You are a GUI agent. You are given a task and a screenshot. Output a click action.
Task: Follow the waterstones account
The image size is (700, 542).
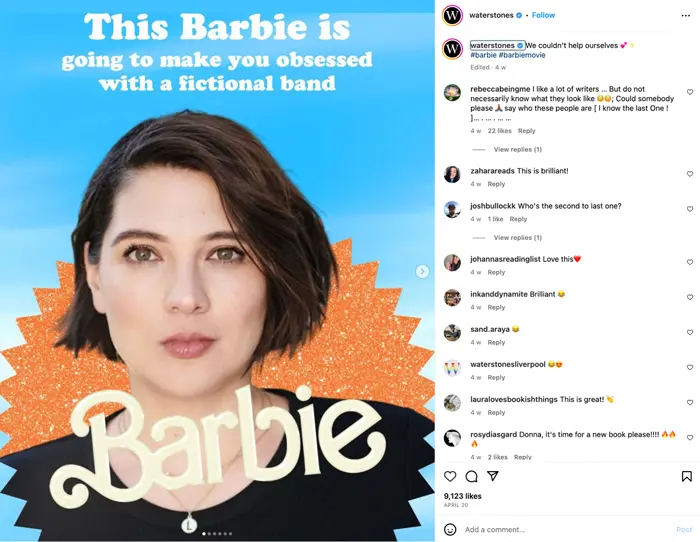point(543,15)
